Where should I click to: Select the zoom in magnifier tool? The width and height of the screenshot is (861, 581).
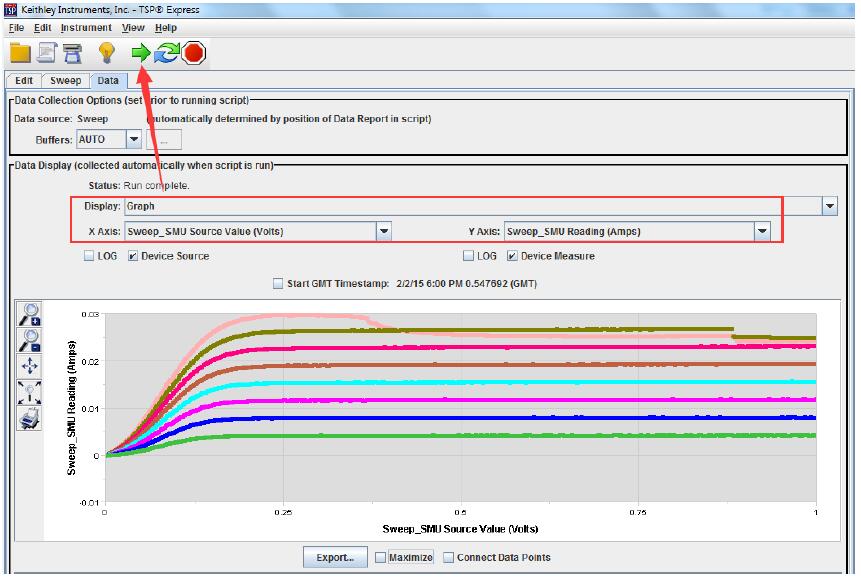click(29, 314)
